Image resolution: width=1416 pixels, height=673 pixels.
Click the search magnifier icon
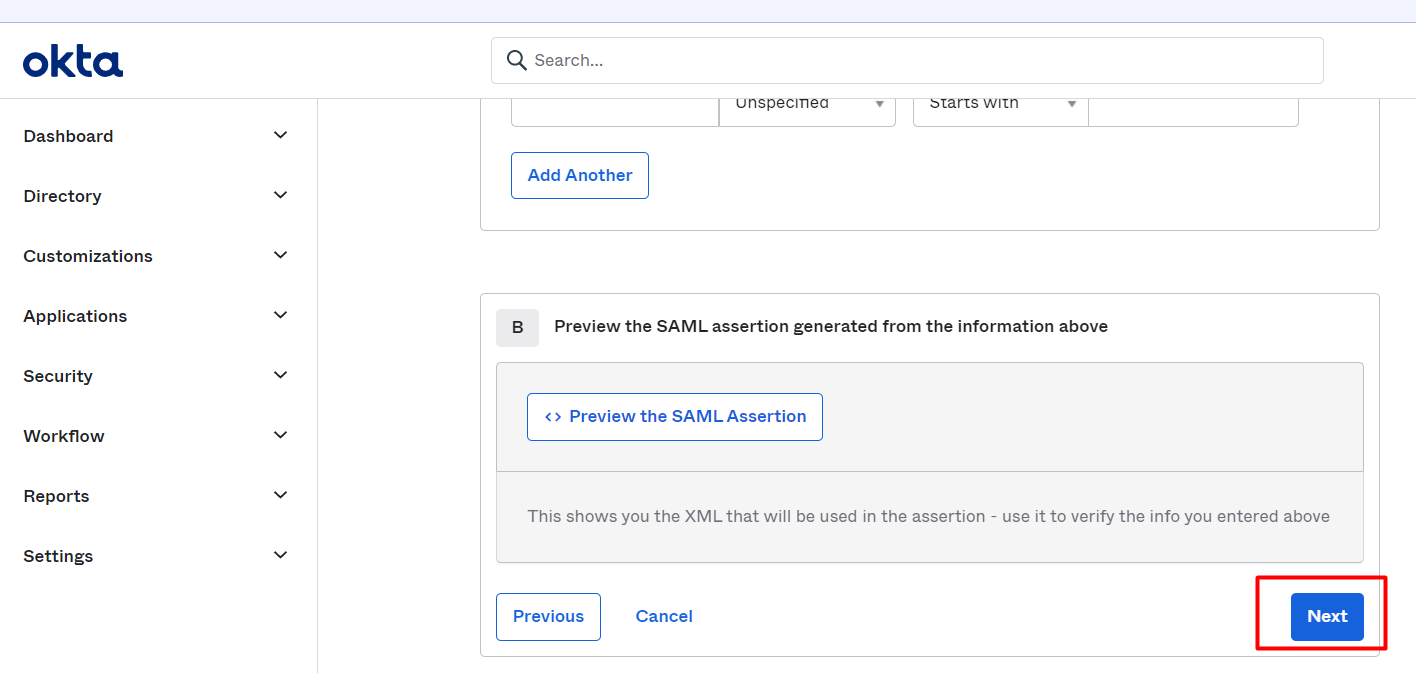pos(516,60)
